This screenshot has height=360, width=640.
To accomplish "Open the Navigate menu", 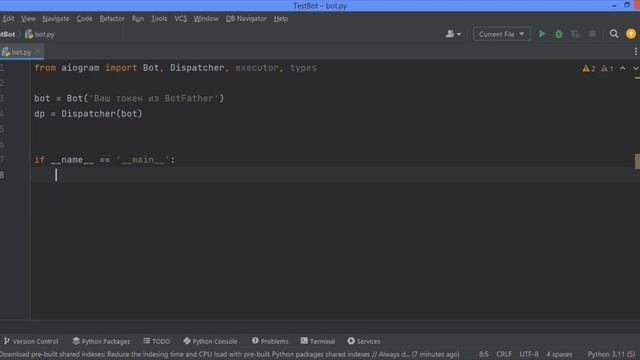I will pos(56,19).
